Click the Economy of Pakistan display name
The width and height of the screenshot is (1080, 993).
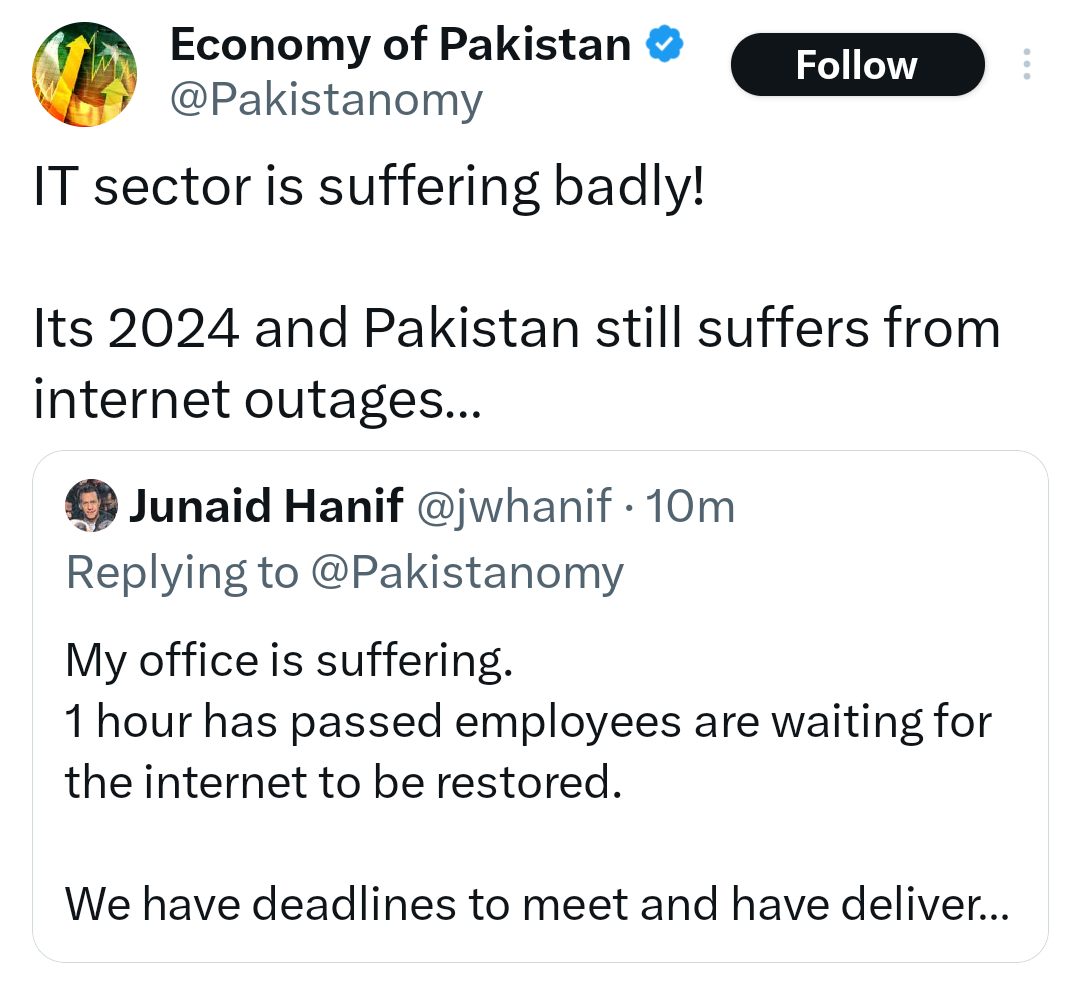pos(400,45)
